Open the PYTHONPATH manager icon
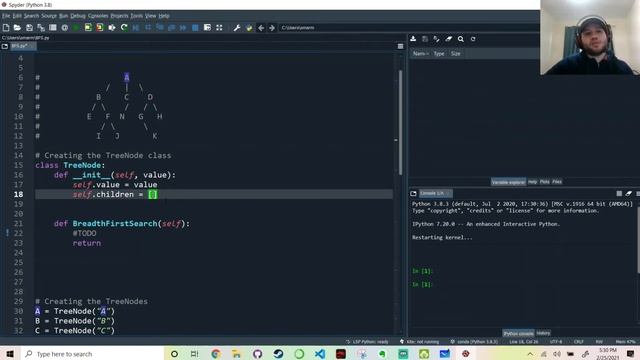The width and height of the screenshot is (640, 360). (249, 28)
